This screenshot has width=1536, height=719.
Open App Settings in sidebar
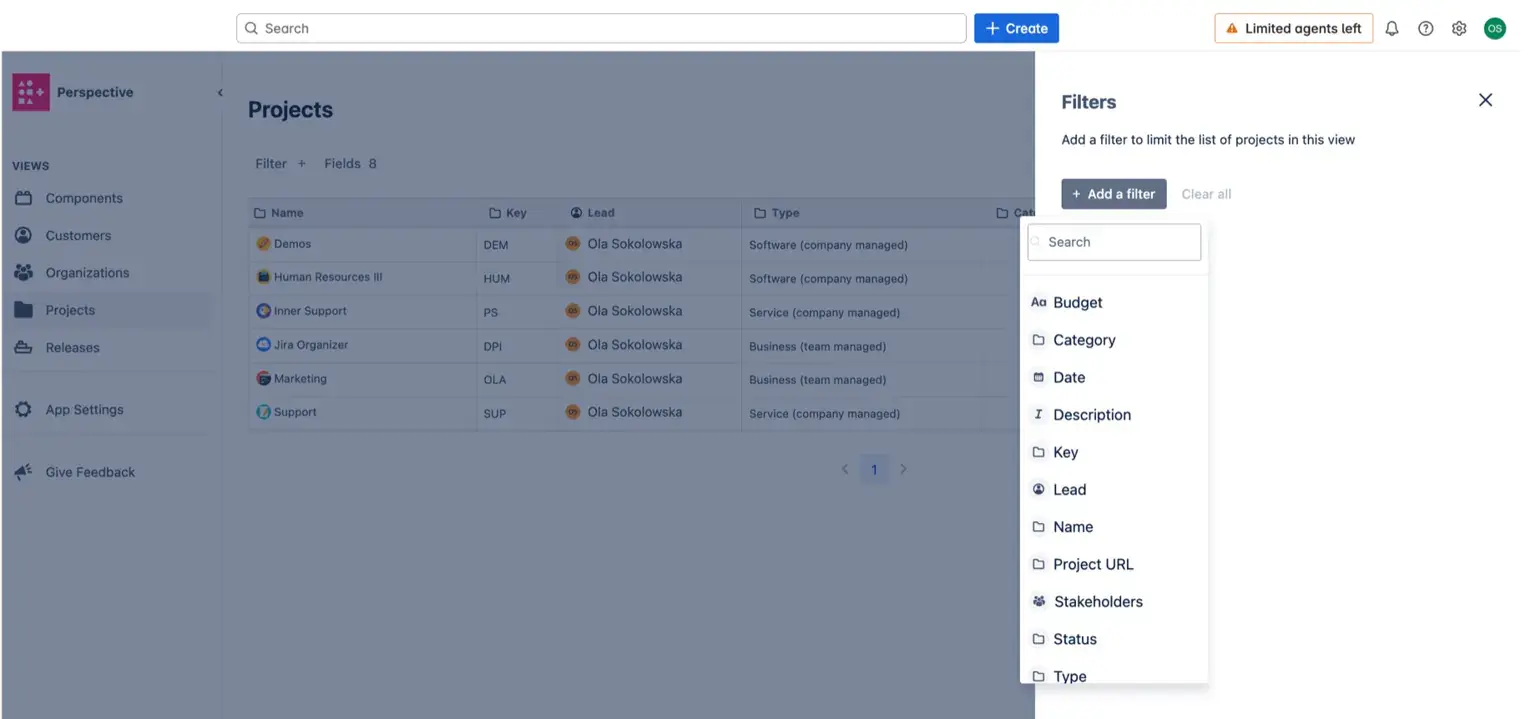click(84, 410)
